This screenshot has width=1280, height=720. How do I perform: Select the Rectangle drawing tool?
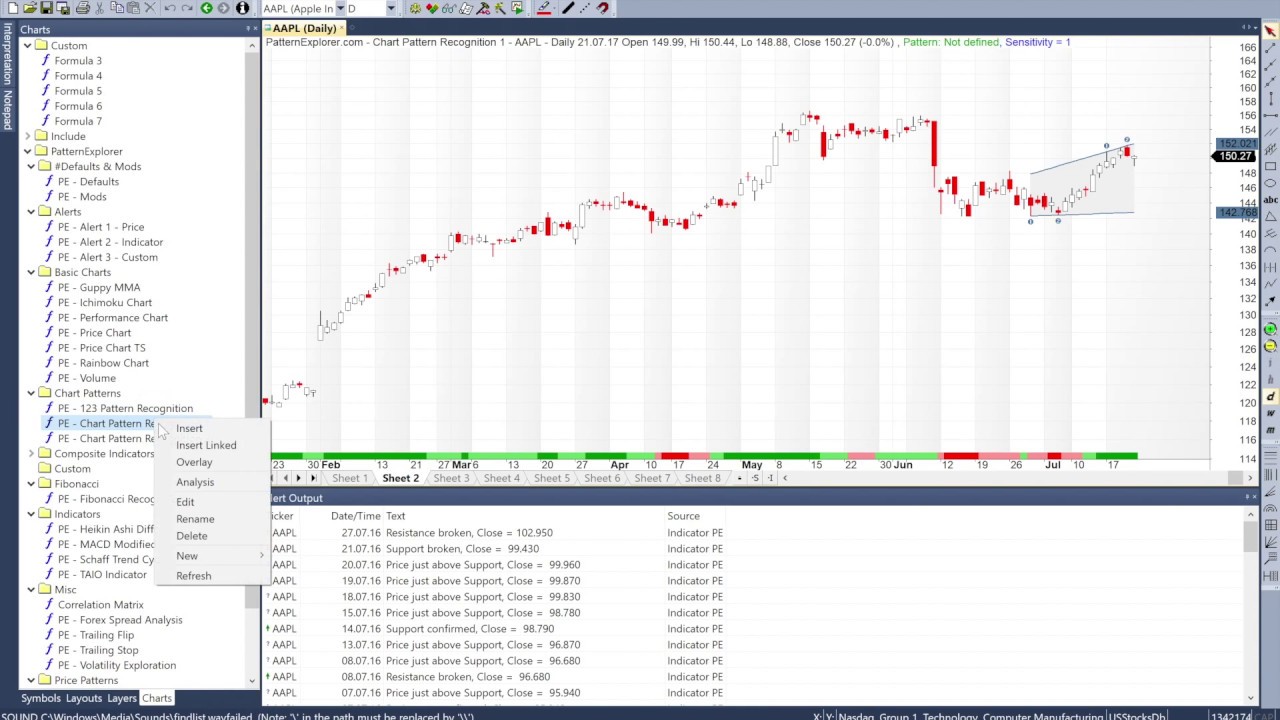coord(1270,166)
